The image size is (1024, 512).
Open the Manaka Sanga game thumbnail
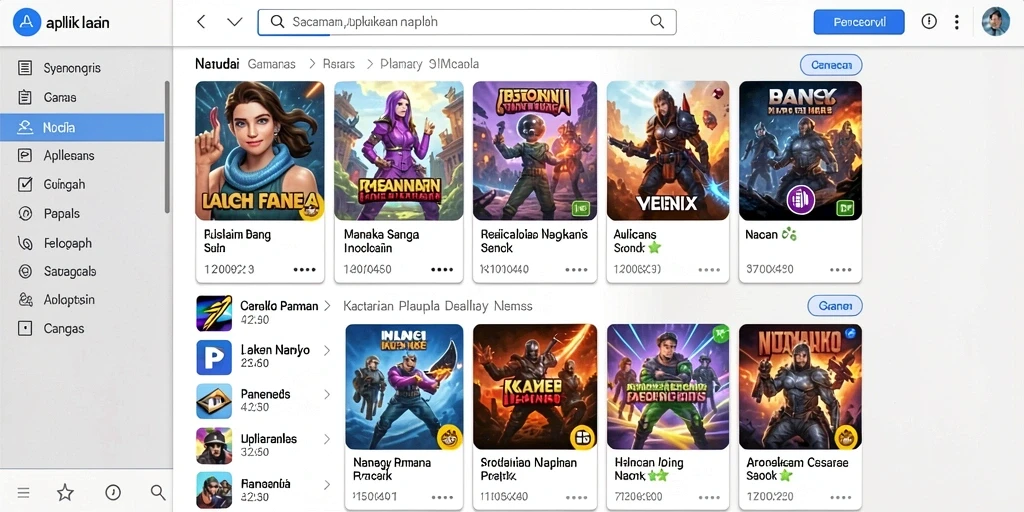point(399,150)
